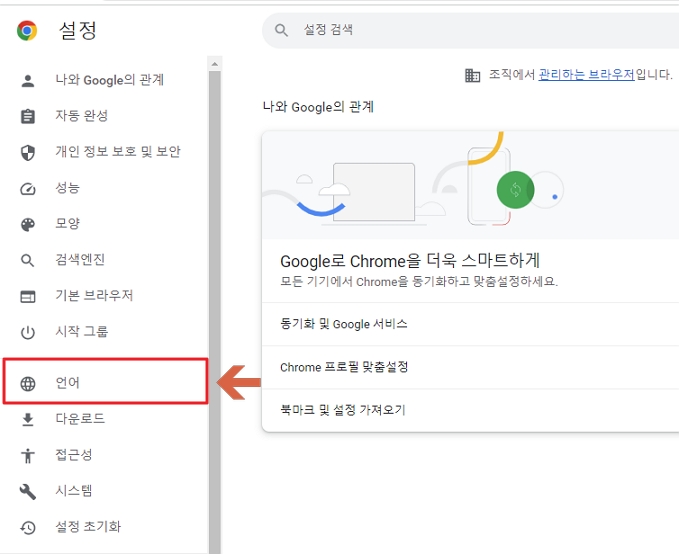679x554 pixels.
Task: Click the Google로 Chrome을 더욱 스마트하게 heading
Action: tap(410, 261)
